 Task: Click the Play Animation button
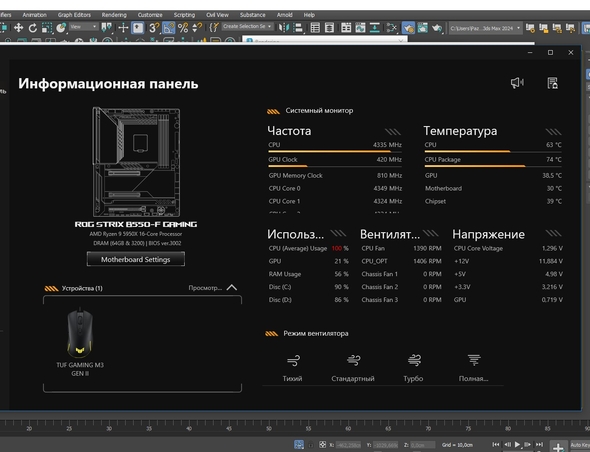[517, 444]
